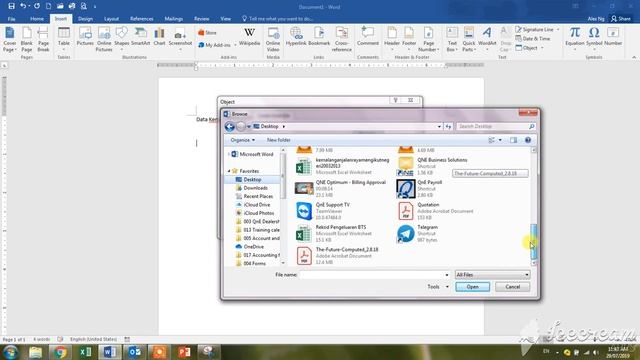
Task: Open the change view dropdown arrow
Action: tap(500, 140)
